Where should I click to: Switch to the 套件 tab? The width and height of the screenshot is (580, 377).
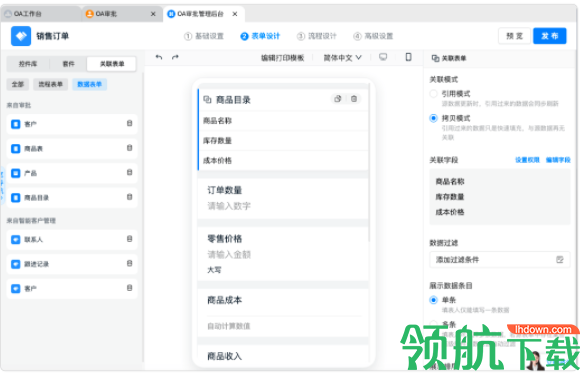tap(68, 64)
